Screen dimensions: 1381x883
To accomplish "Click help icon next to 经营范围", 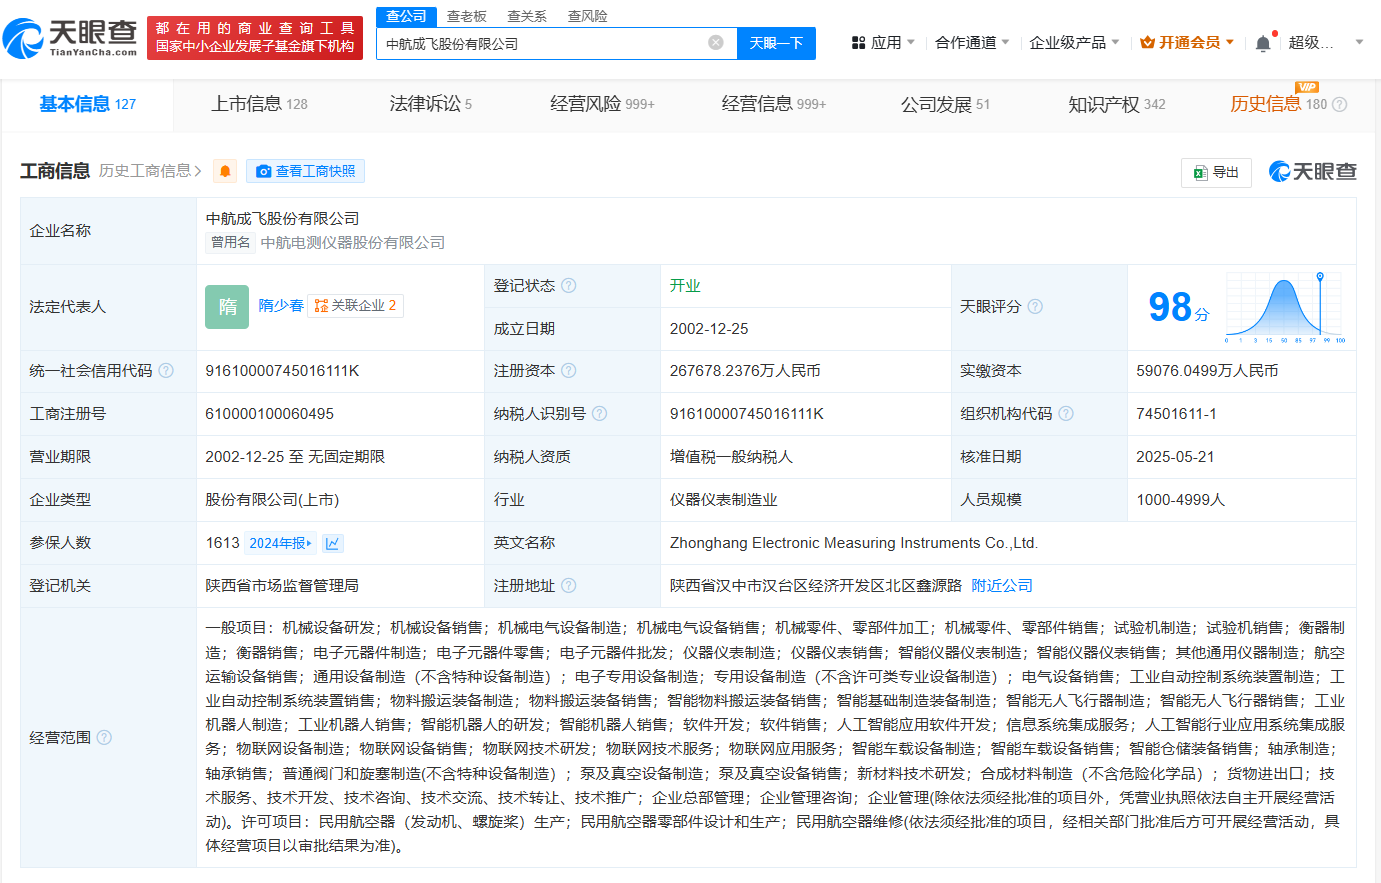I will [104, 738].
